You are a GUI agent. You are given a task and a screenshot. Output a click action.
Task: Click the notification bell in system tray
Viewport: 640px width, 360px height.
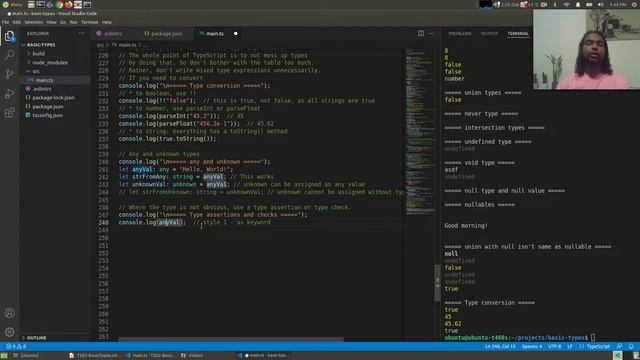pyautogui.click(x=578, y=4)
